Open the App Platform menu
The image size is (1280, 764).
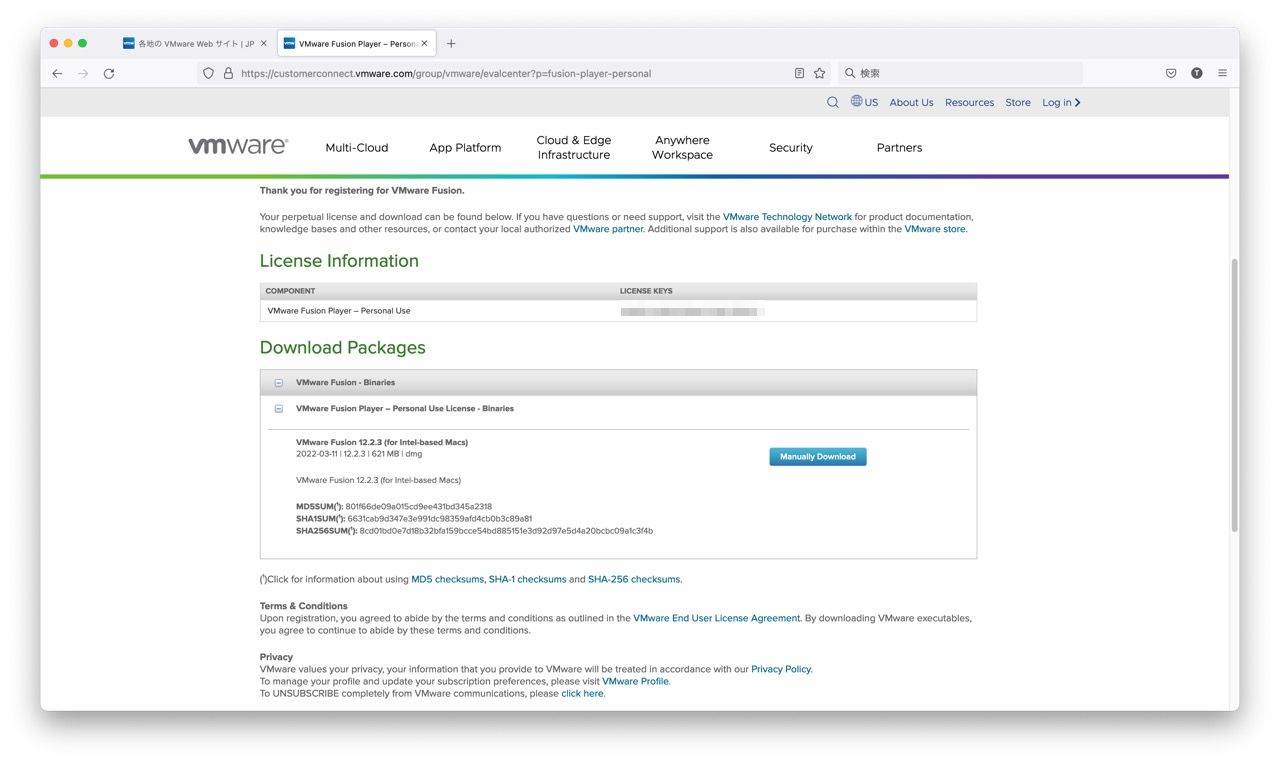465,147
